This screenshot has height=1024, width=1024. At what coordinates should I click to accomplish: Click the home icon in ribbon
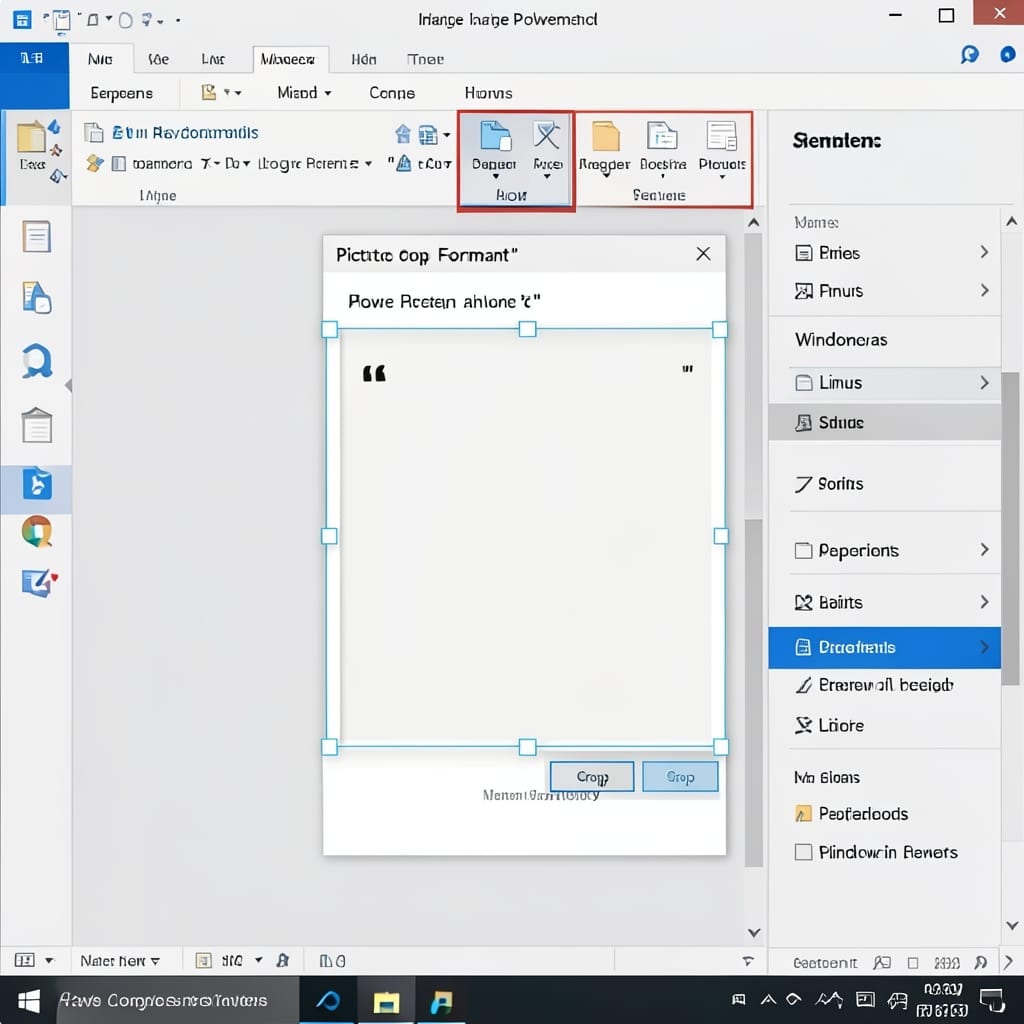point(403,135)
